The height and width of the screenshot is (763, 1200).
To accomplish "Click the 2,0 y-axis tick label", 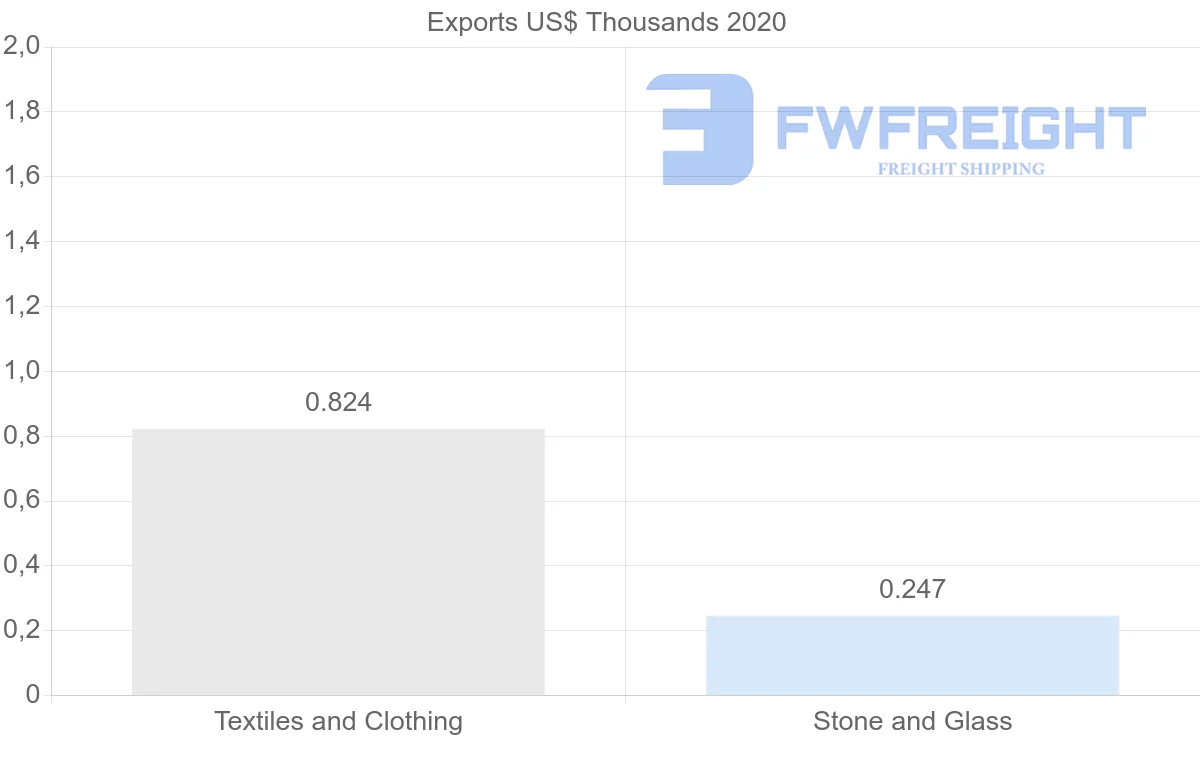I will click(22, 47).
